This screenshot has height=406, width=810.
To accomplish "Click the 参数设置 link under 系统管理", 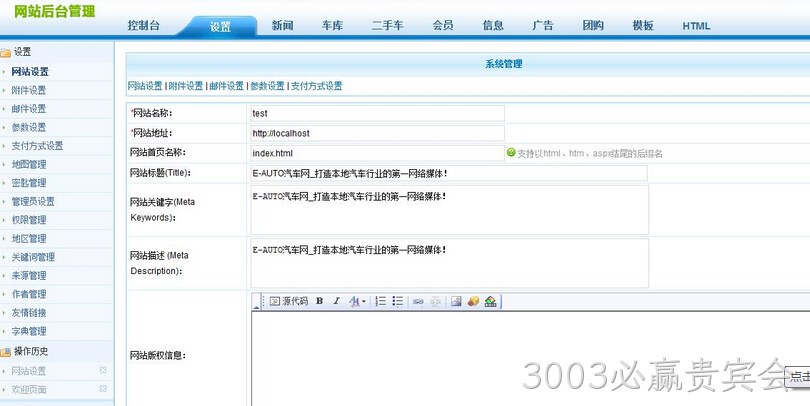I will (268, 86).
